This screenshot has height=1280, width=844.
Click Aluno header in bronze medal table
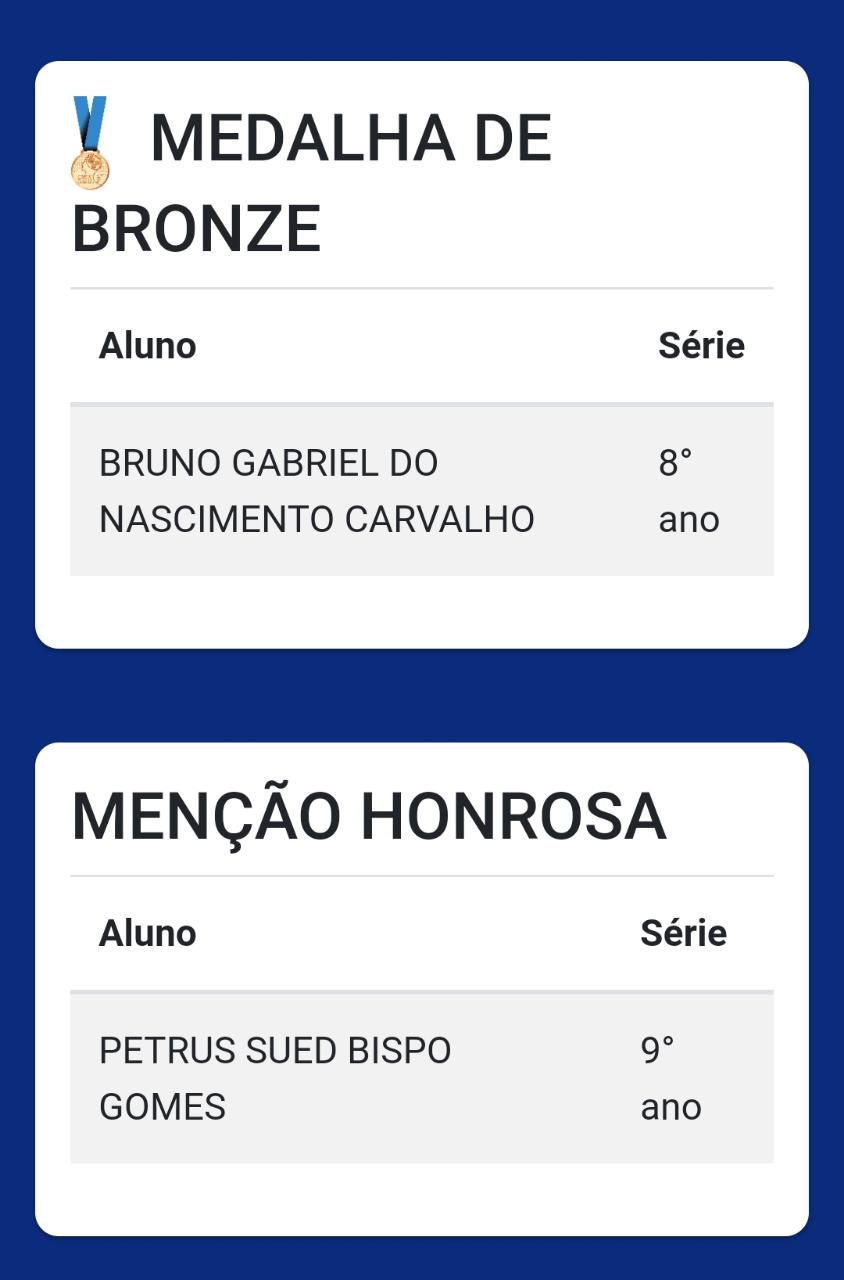click(x=147, y=346)
